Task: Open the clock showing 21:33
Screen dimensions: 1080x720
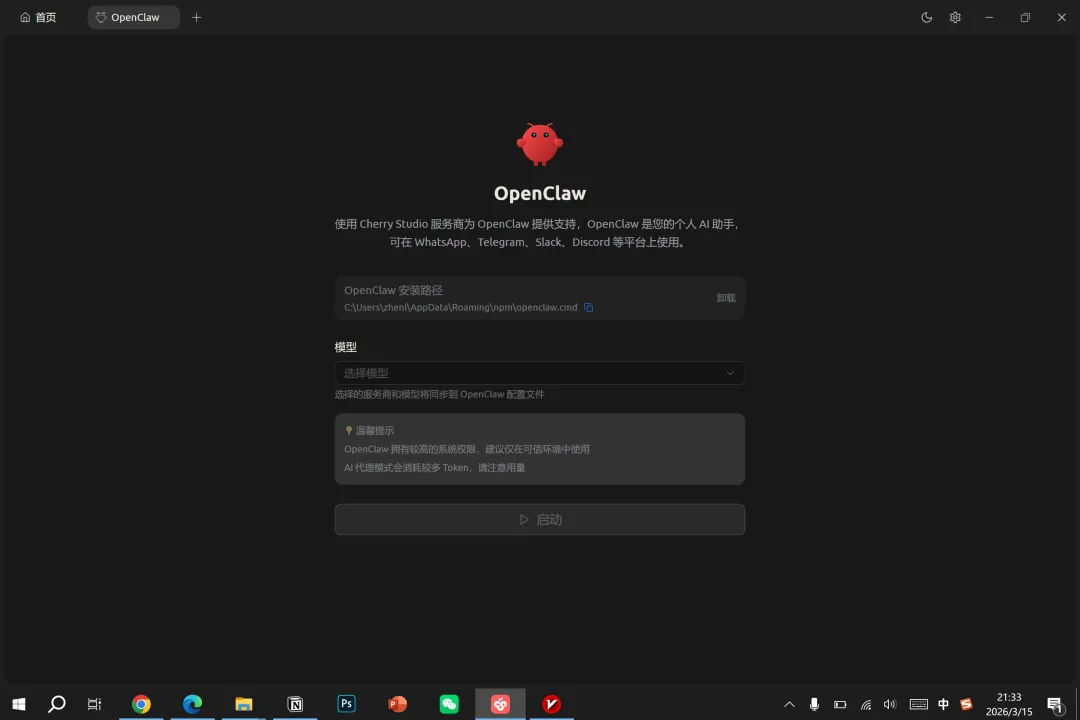Action: point(1008,704)
